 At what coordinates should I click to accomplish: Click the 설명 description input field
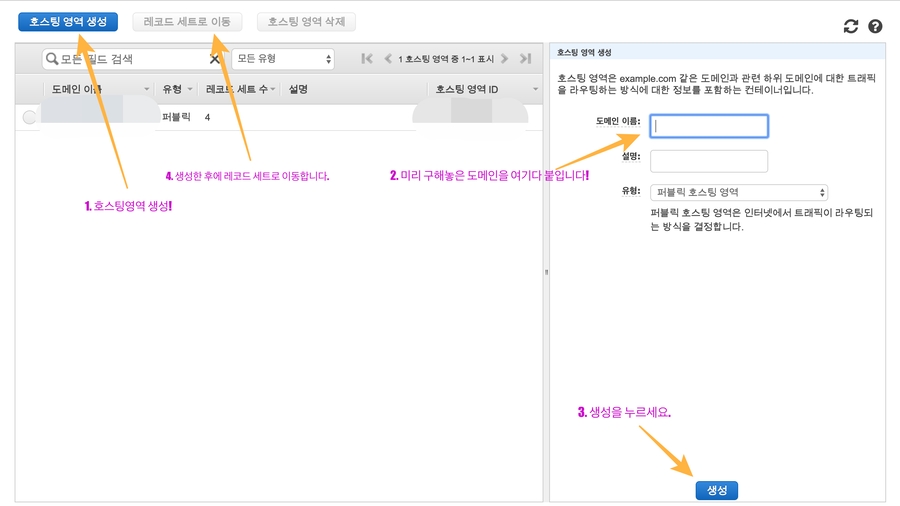[709, 161]
